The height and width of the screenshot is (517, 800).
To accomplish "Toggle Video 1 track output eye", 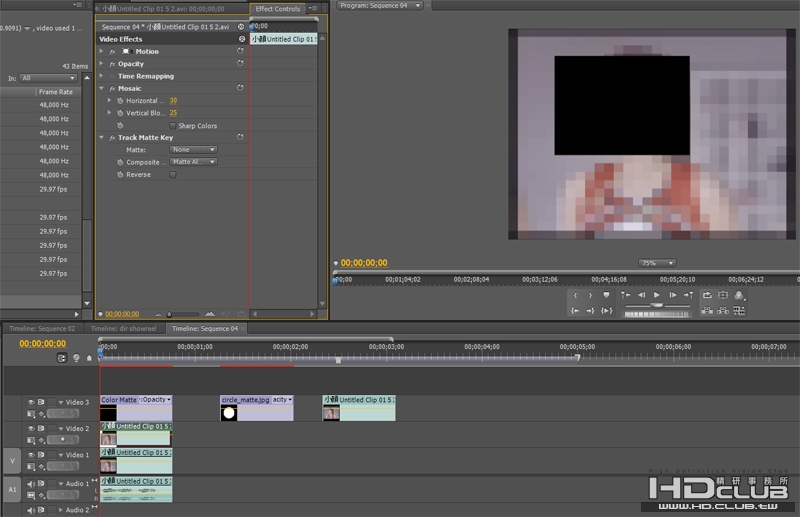I will (x=31, y=455).
